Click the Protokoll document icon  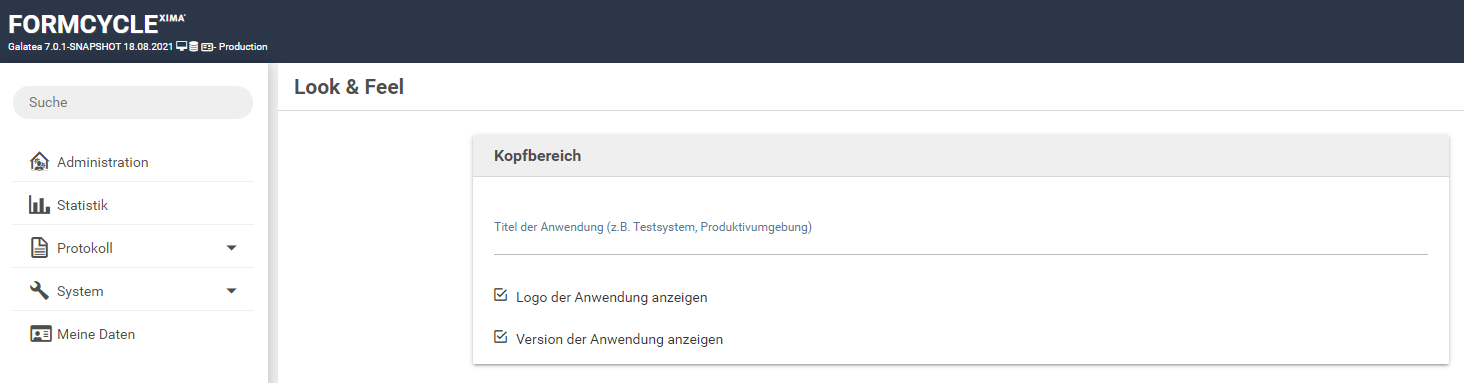tap(40, 248)
